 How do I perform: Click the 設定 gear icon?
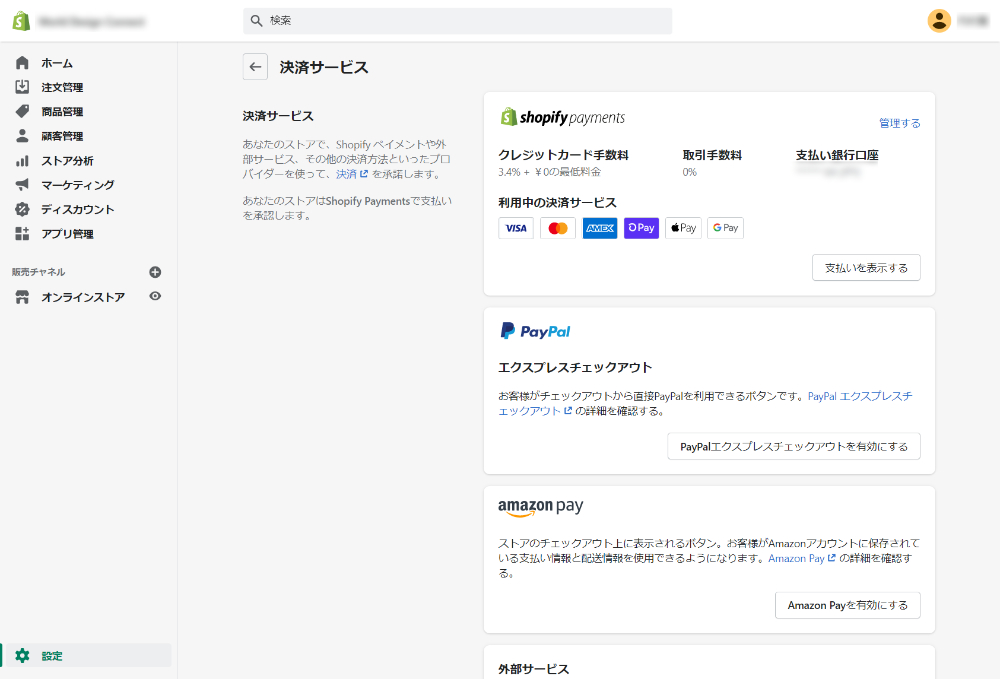22,655
